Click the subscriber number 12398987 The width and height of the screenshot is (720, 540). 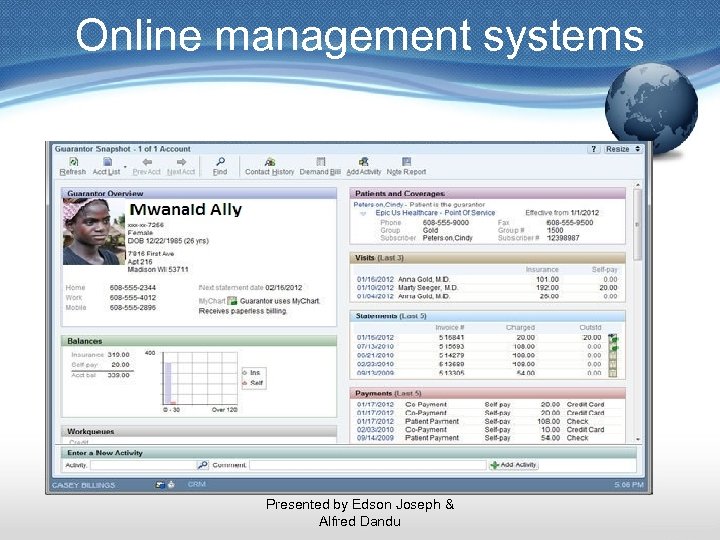(563, 238)
